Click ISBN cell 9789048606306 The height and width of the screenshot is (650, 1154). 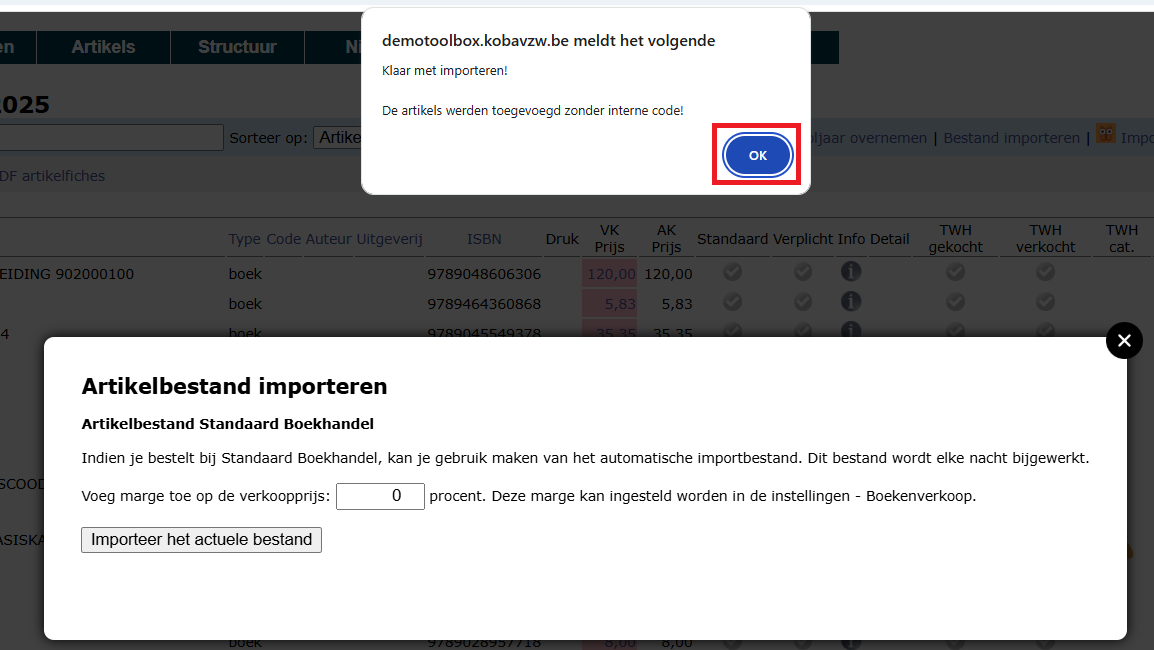coord(484,274)
